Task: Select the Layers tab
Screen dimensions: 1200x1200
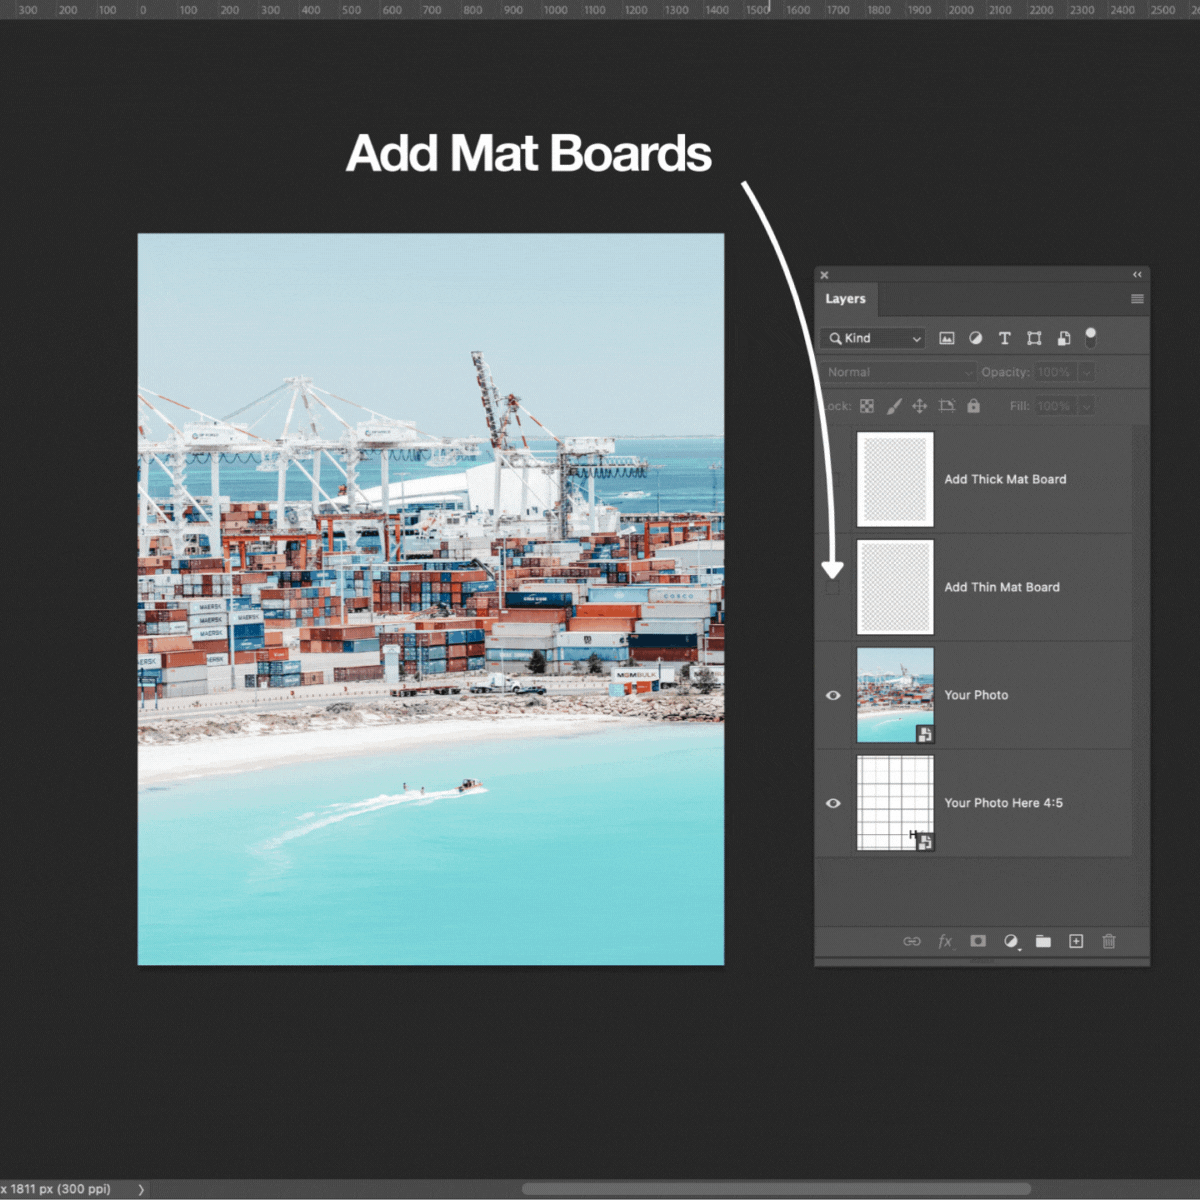Action: tap(845, 299)
